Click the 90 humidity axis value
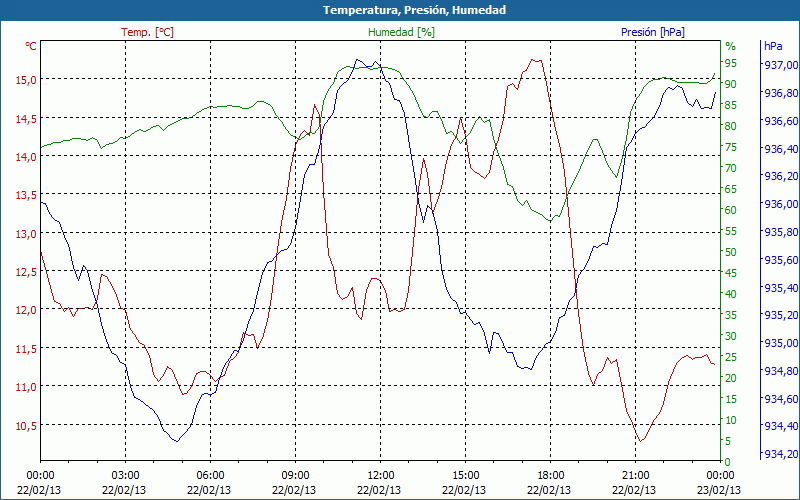The width and height of the screenshot is (800, 500). click(731, 84)
